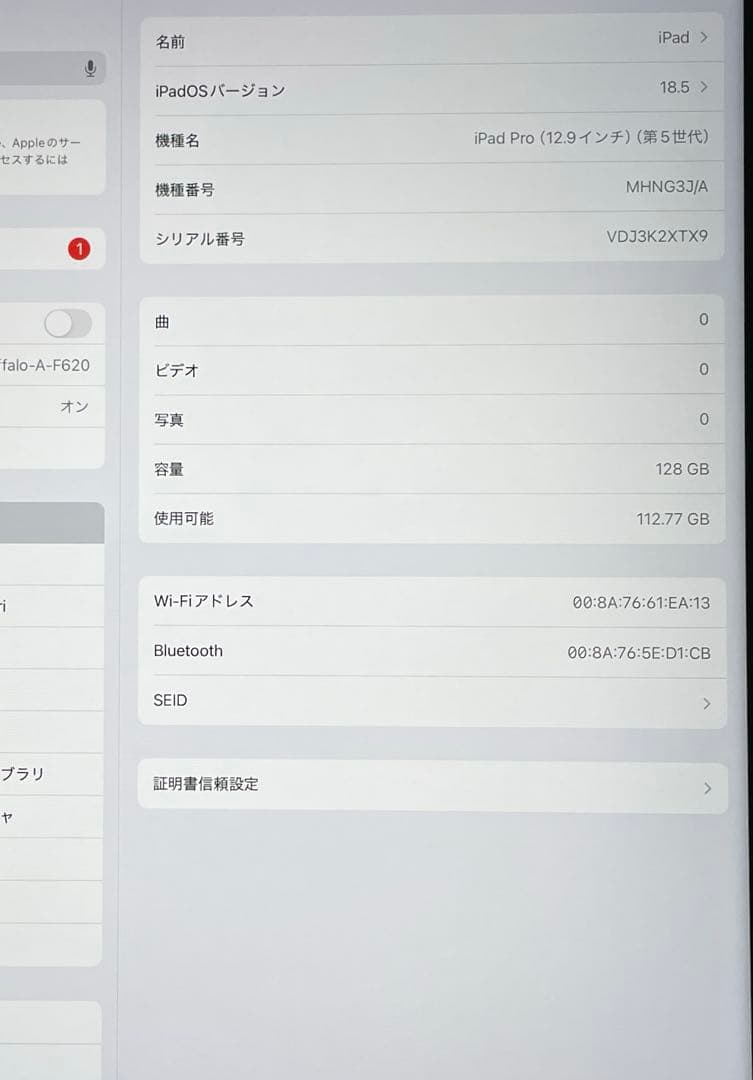Tap the Bluetooth label in the address list
Image resolution: width=753 pixels, height=1080 pixels.
[188, 651]
